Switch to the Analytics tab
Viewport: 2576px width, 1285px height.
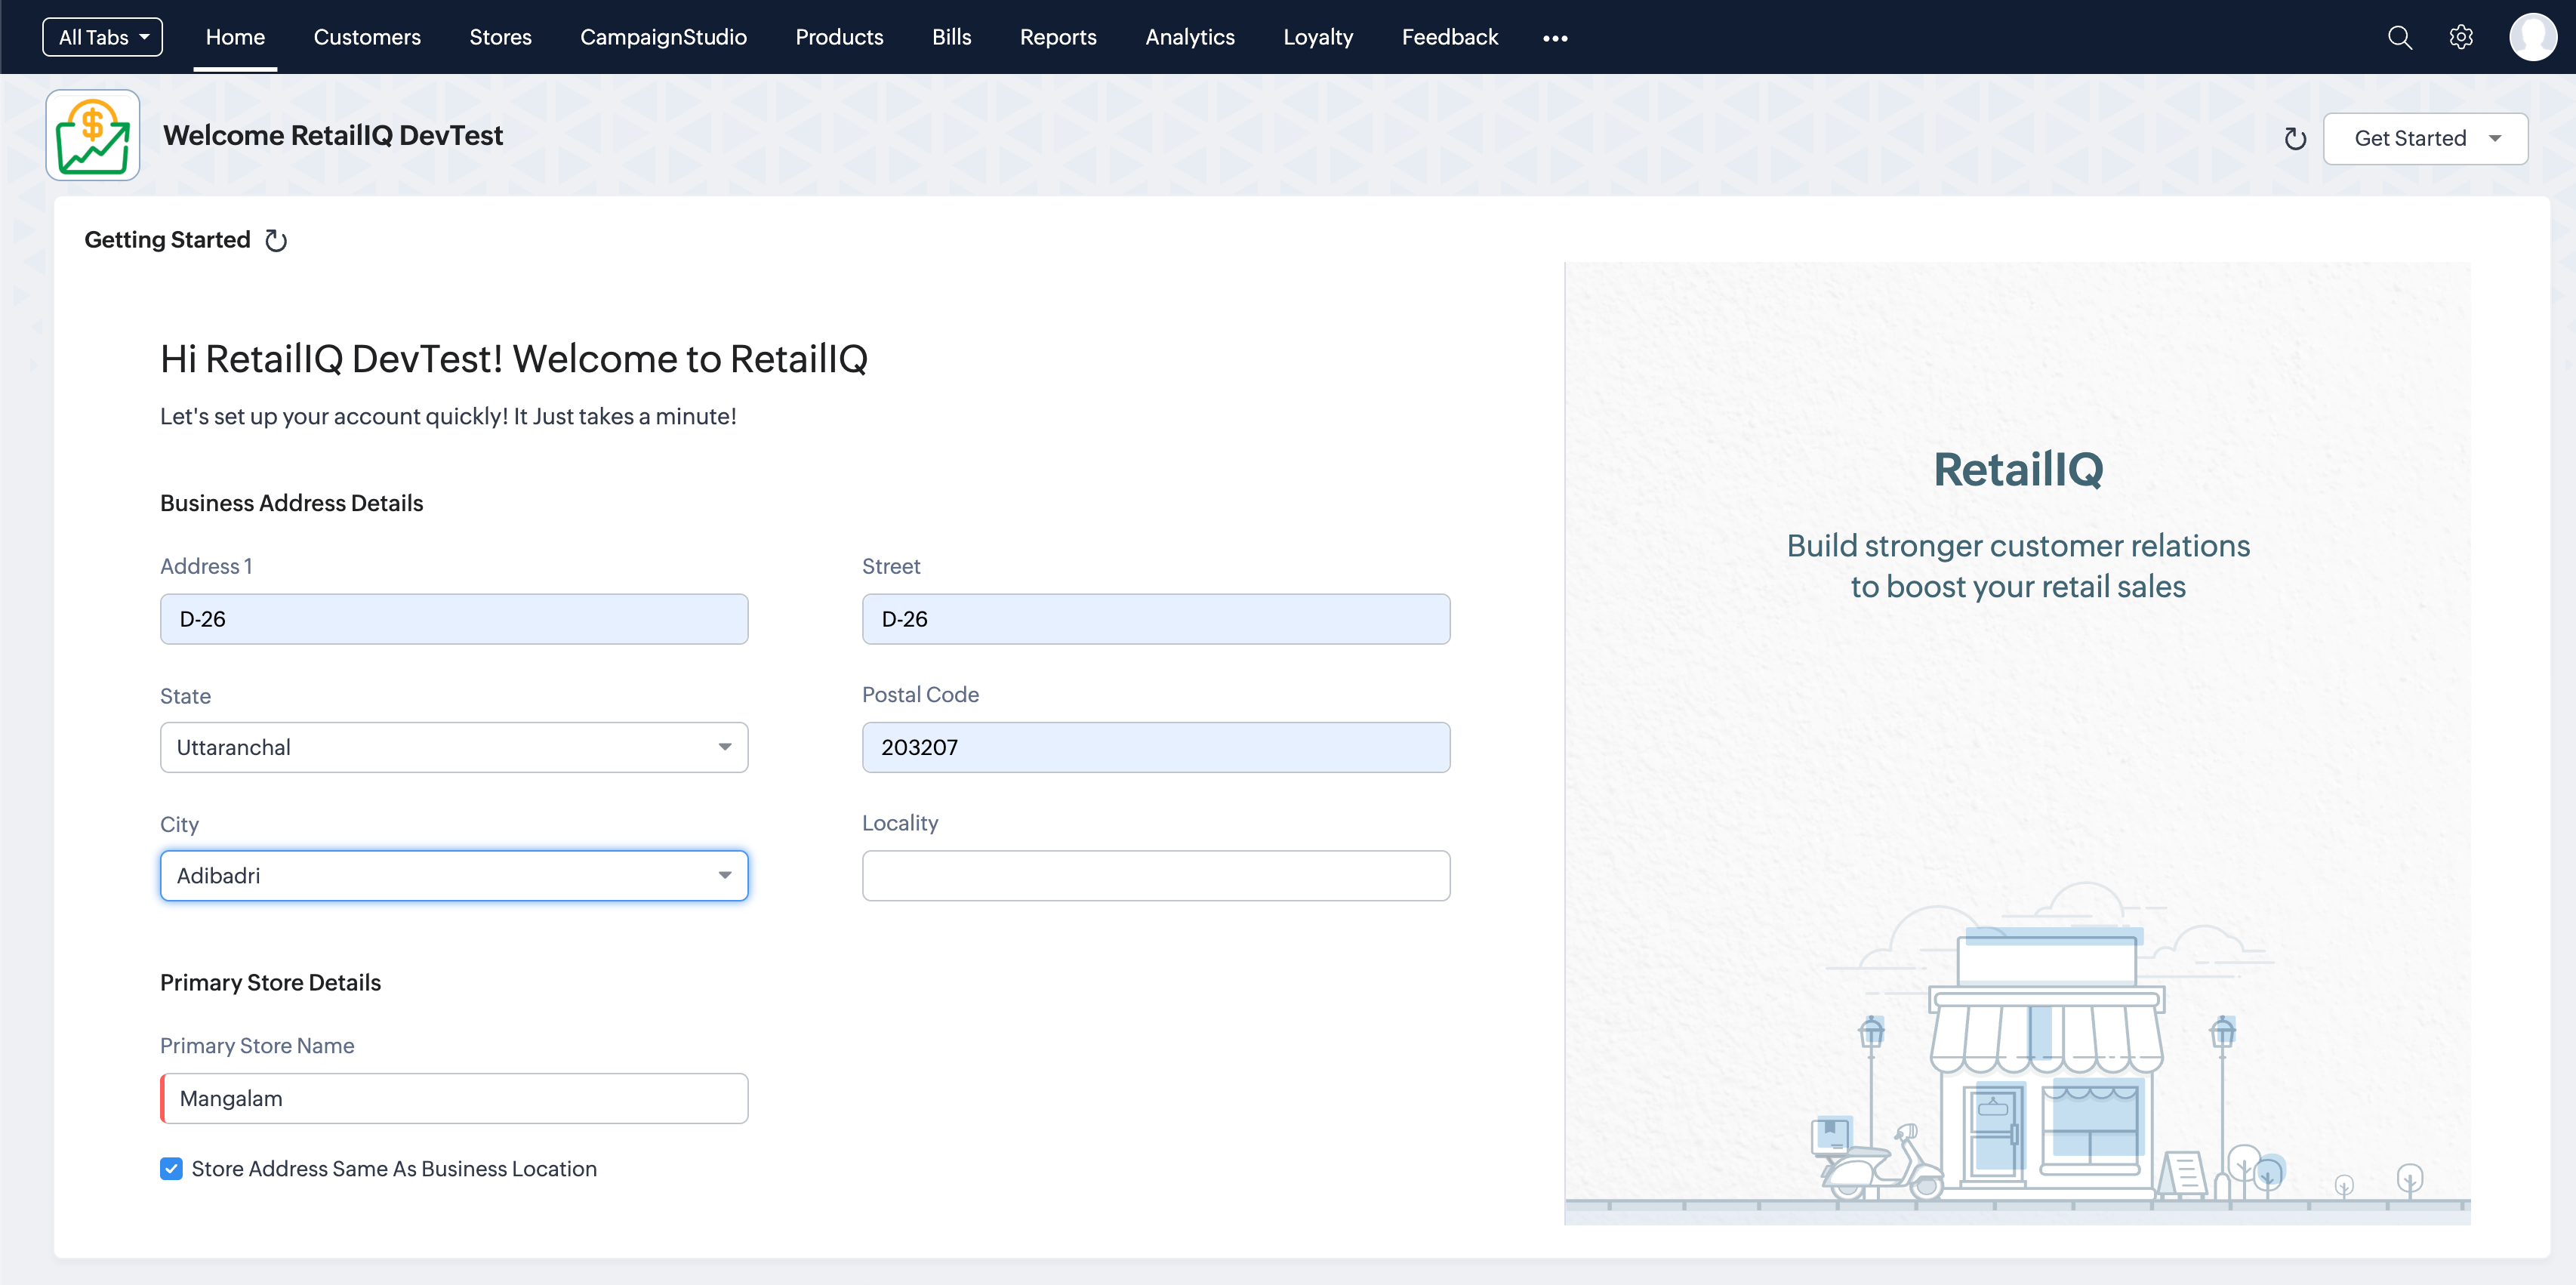pyautogui.click(x=1190, y=37)
